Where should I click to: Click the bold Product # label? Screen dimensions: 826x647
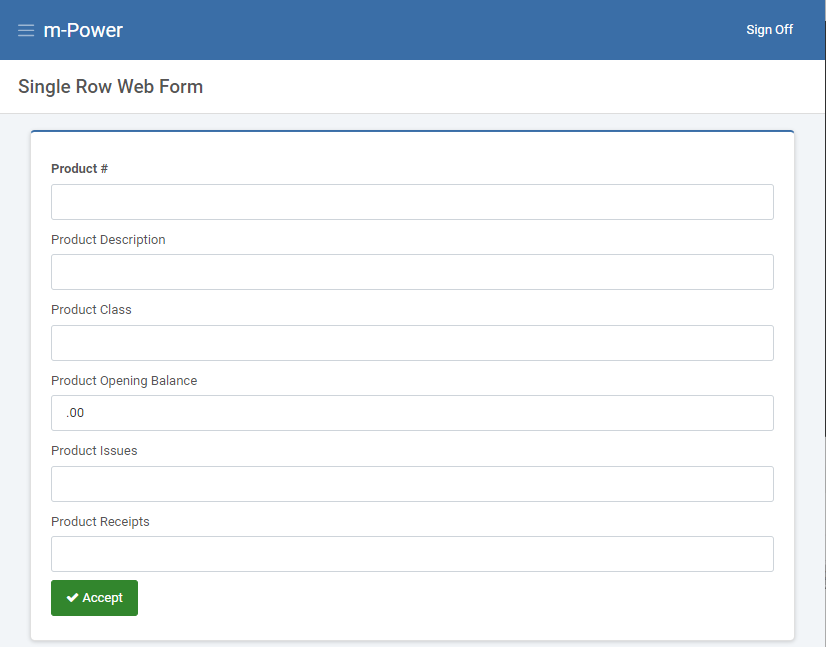[80, 169]
